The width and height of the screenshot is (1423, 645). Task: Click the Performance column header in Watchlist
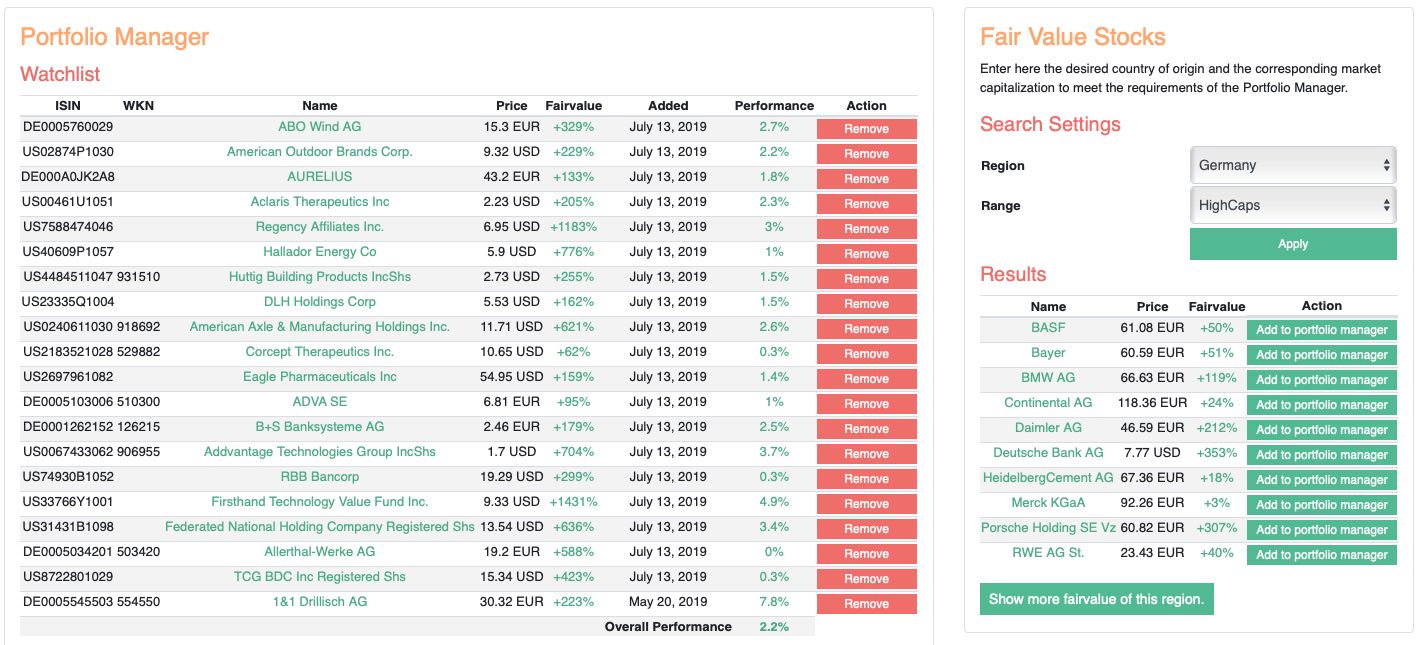tap(774, 105)
